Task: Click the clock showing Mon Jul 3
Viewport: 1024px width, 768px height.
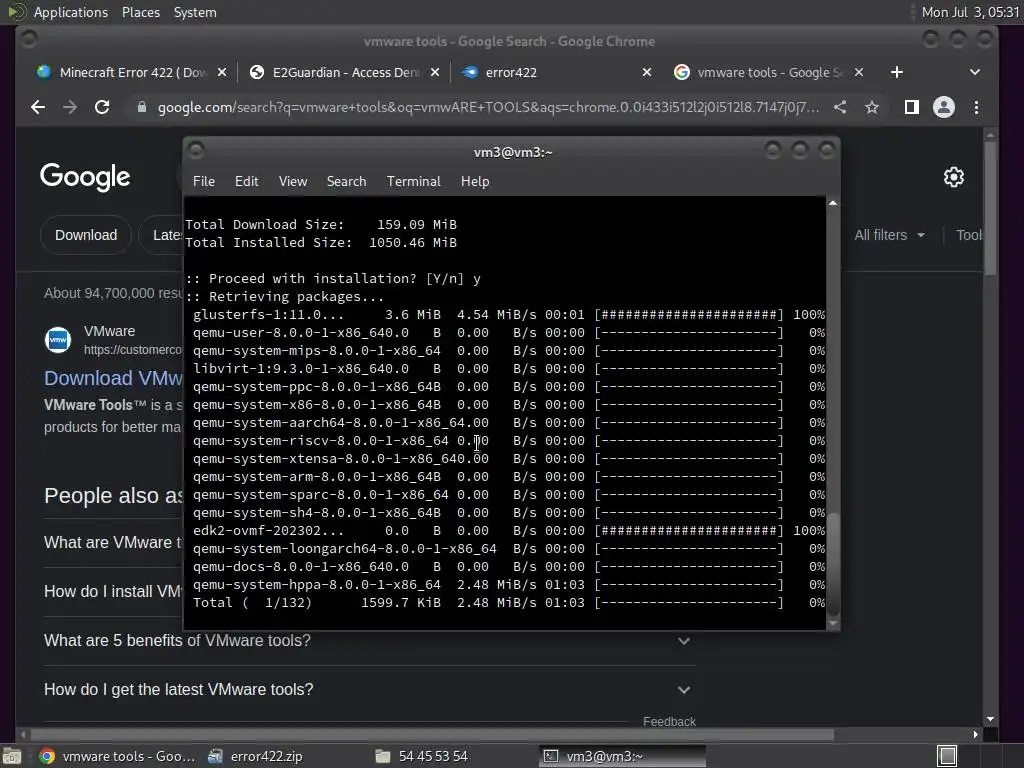Action: (x=970, y=12)
